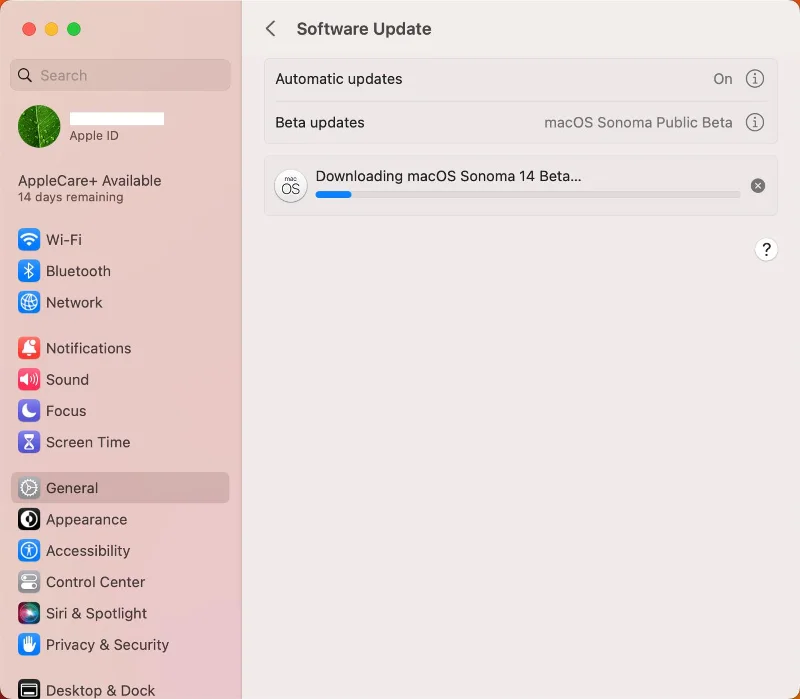Select Wi-Fi label in the sidebar
Viewport: 800px width, 699px height.
(64, 240)
